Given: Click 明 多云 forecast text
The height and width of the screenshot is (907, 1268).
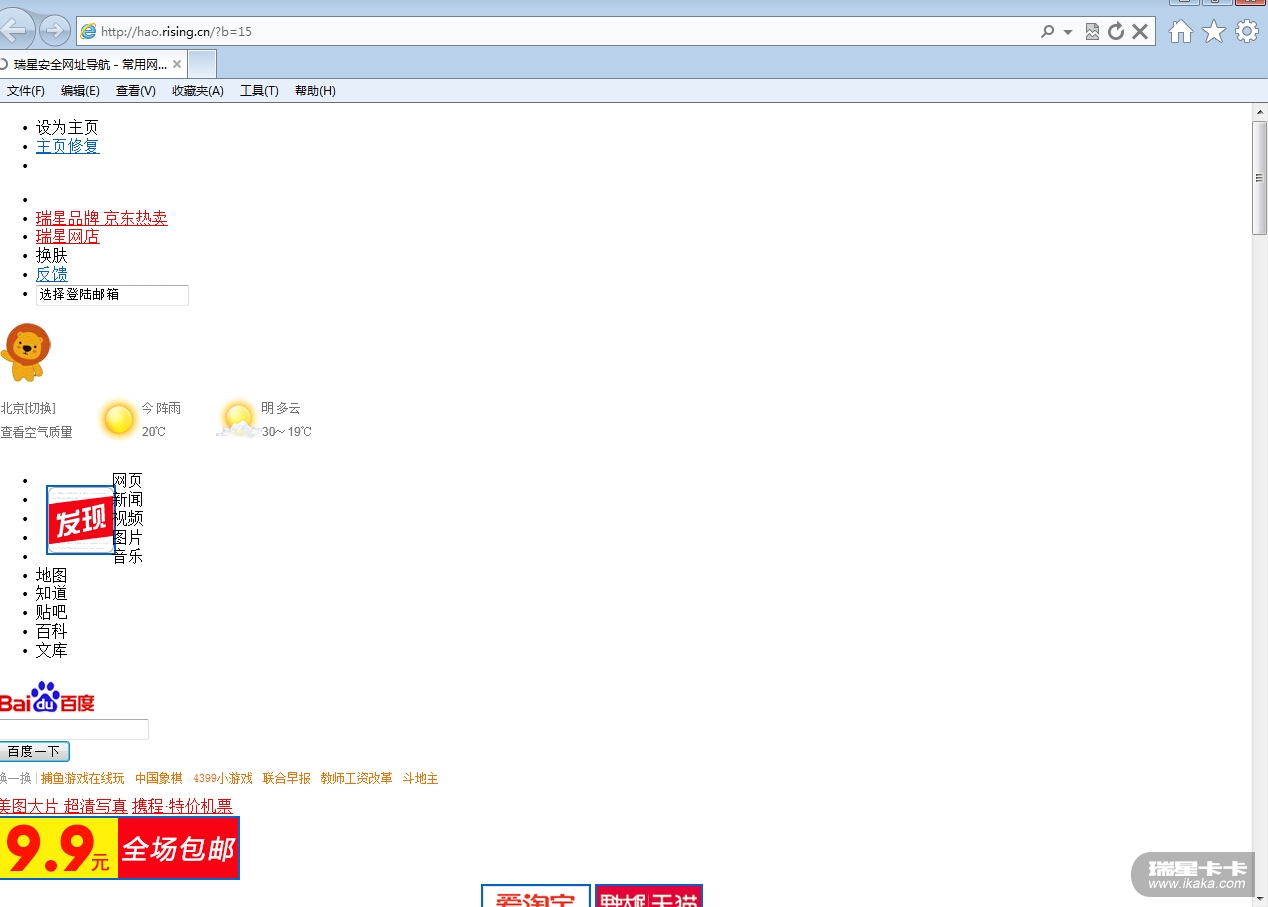Looking at the screenshot, I should (x=281, y=408).
